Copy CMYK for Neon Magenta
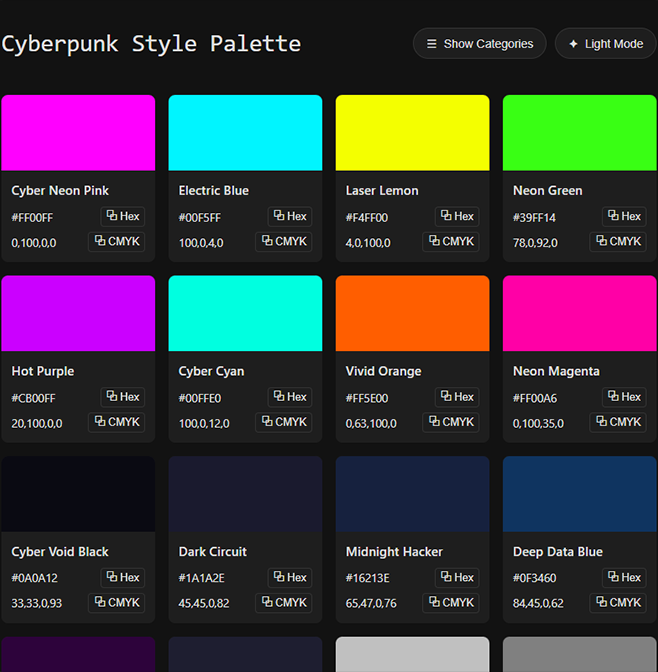 [618, 422]
